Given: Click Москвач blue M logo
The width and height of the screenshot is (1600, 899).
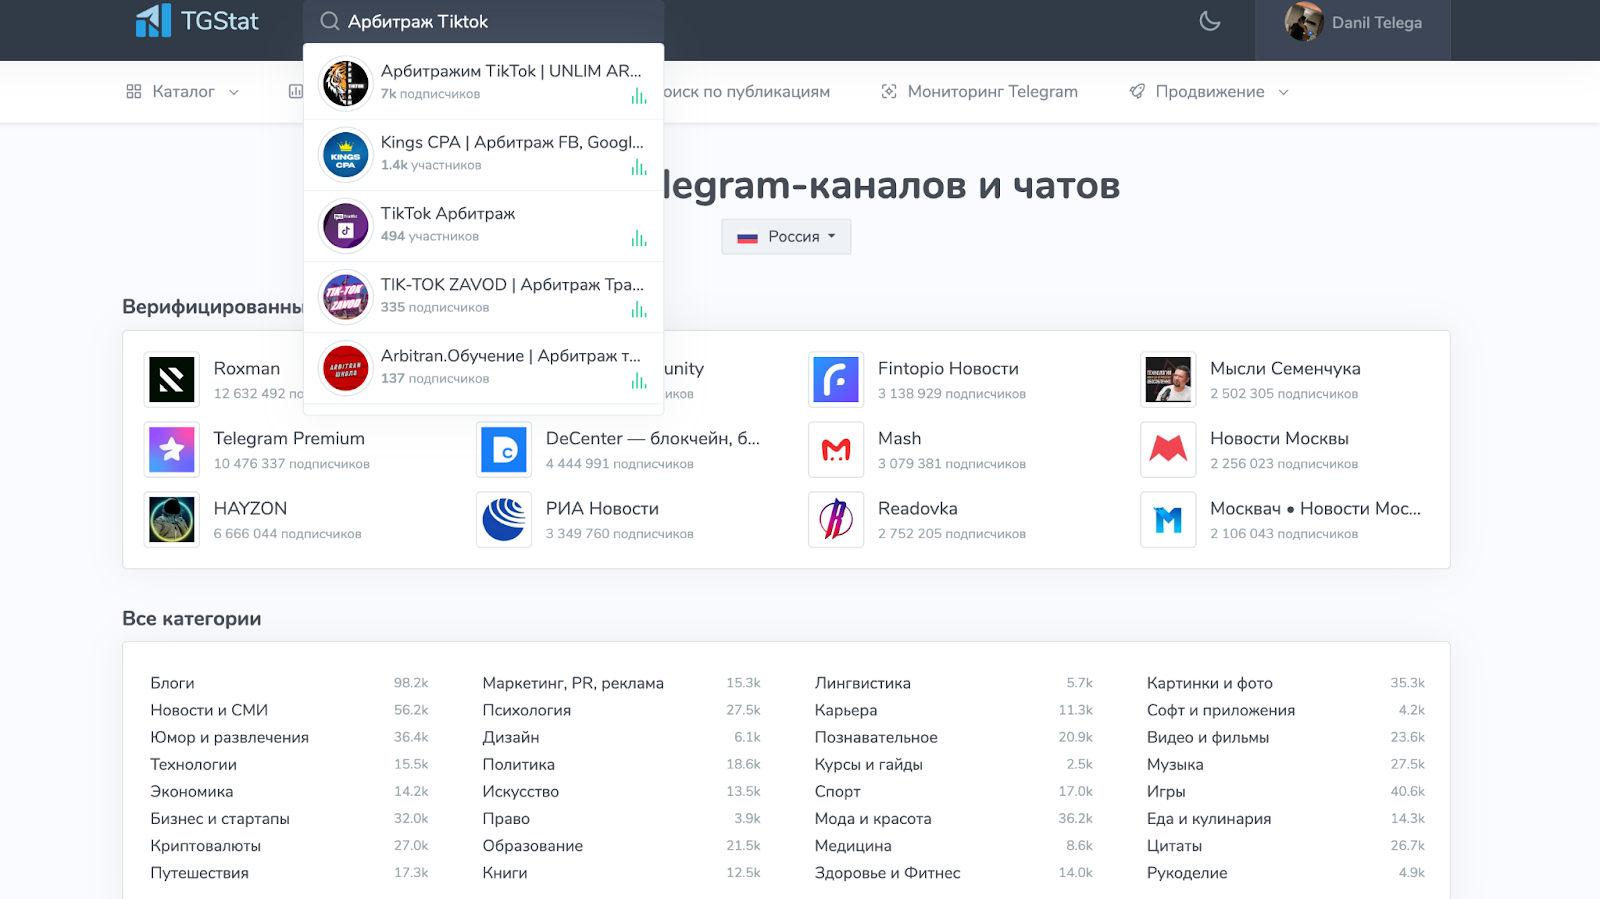Looking at the screenshot, I should (x=1168, y=520).
